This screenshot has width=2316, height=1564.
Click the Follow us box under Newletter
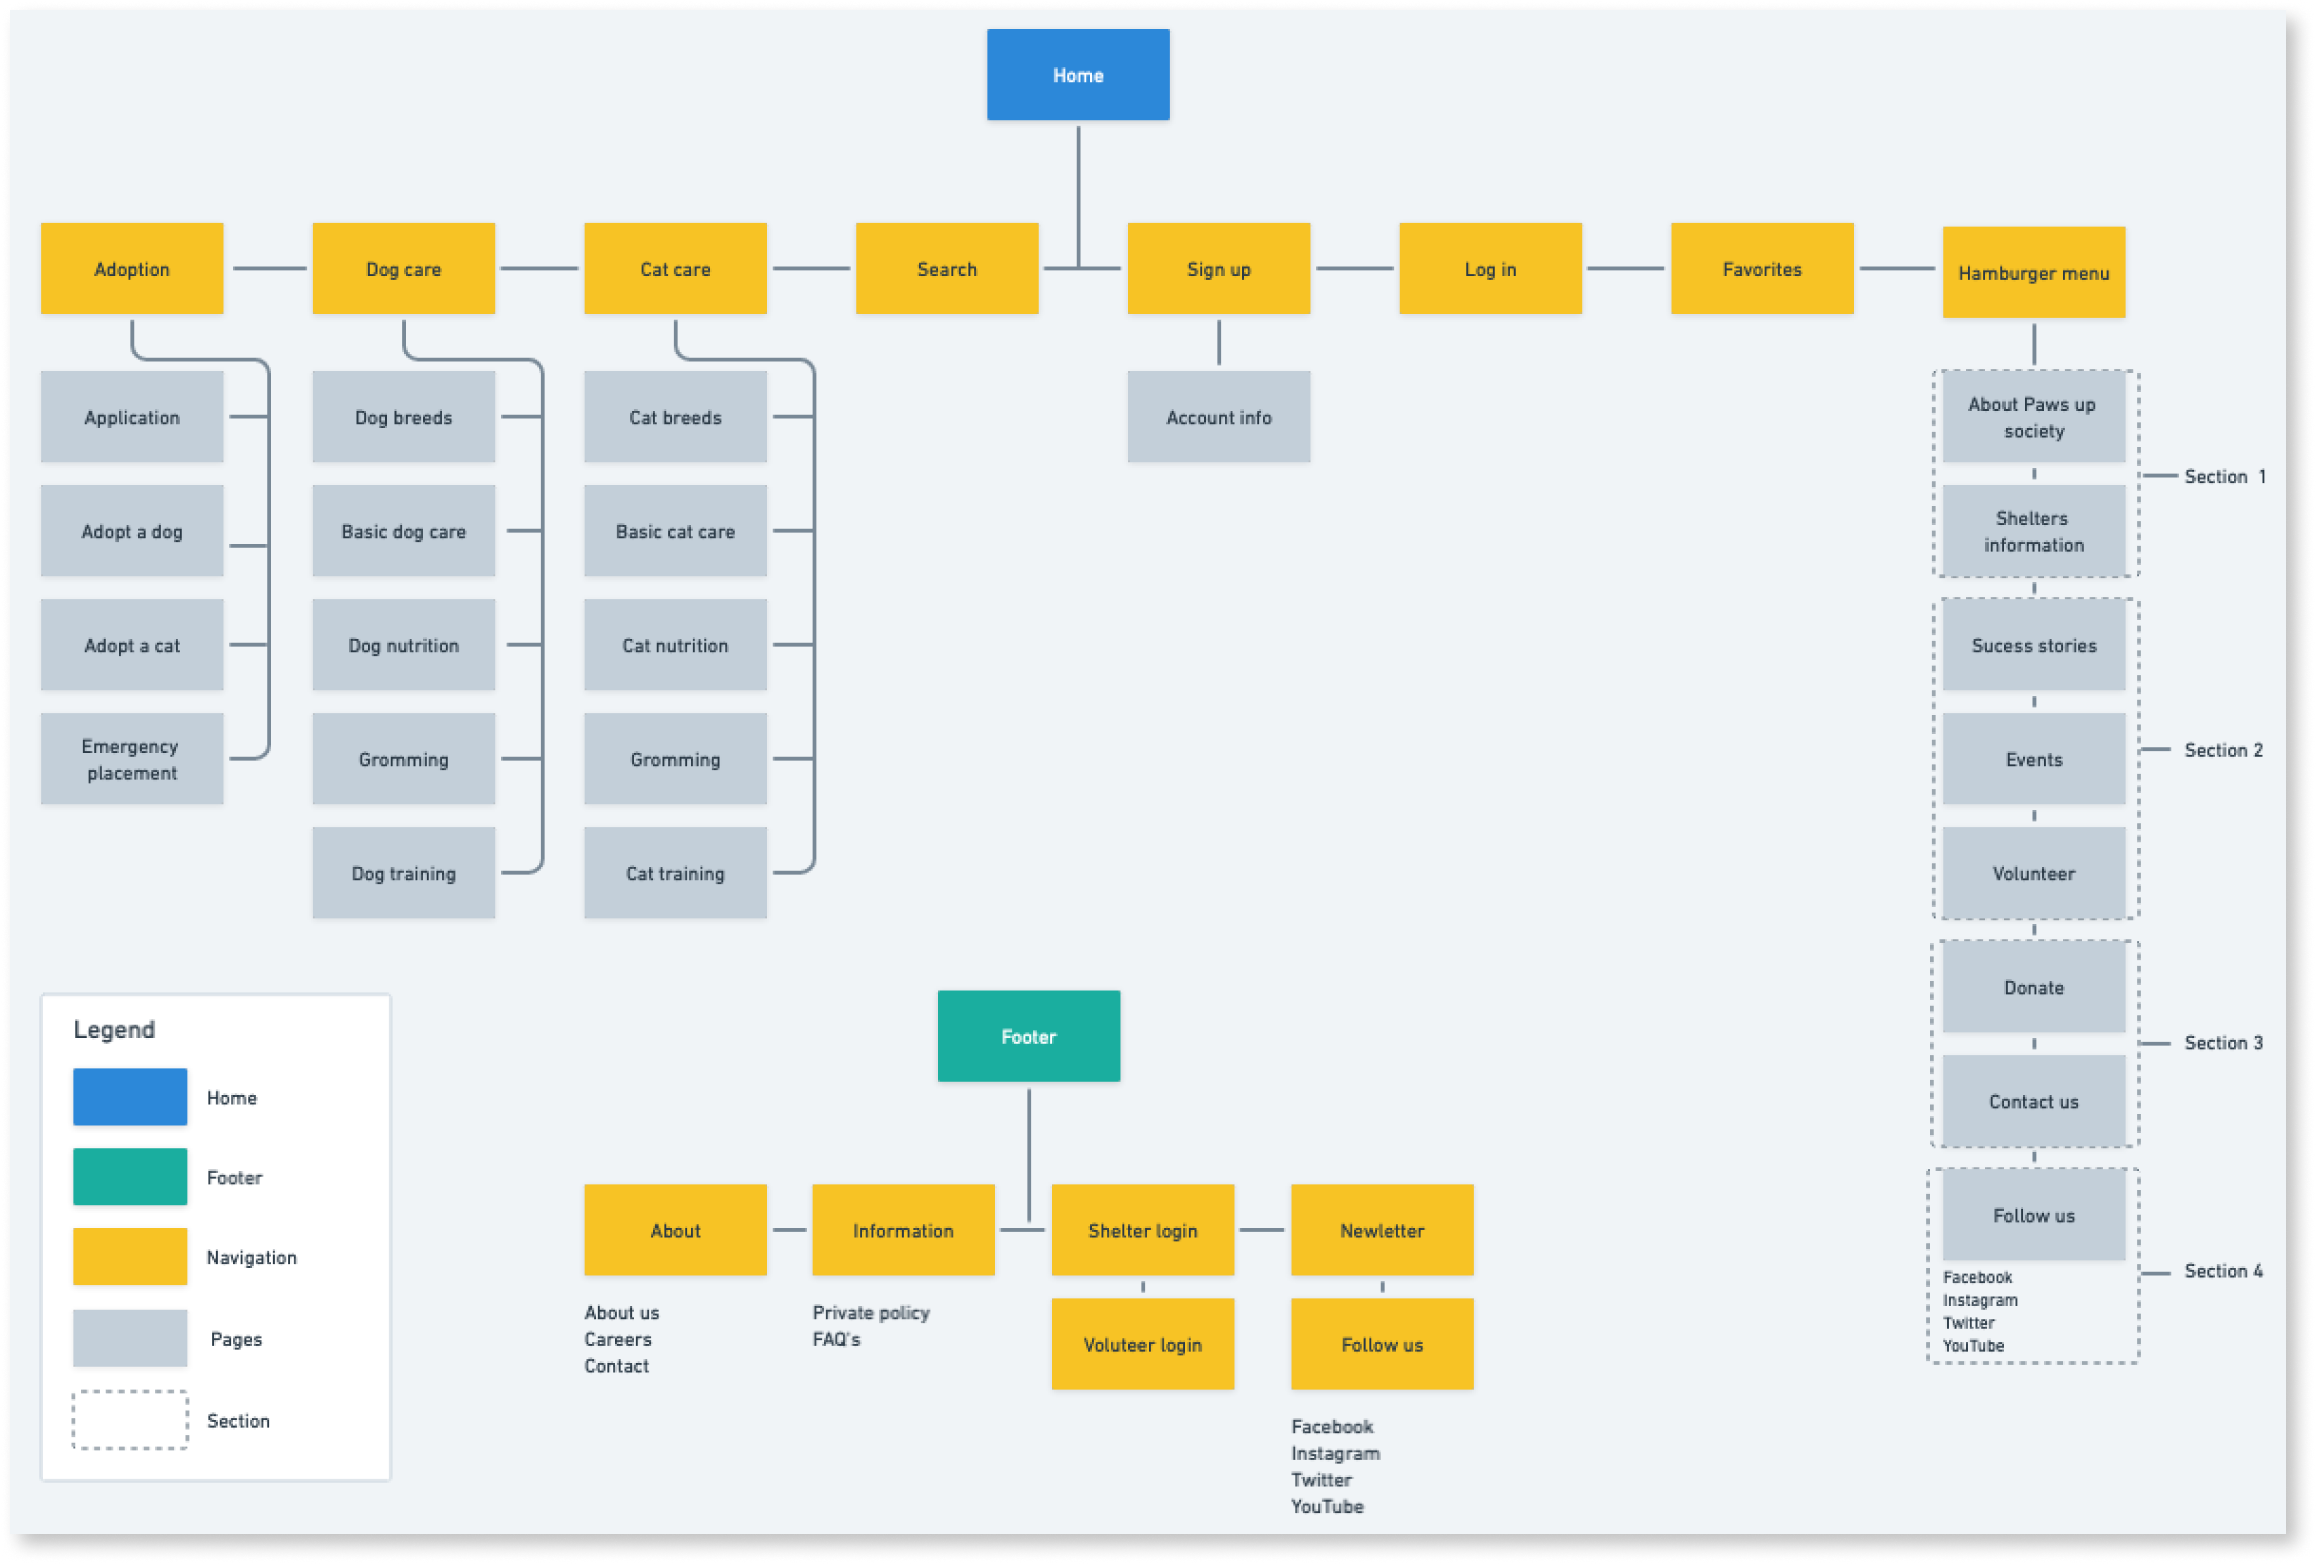click(1381, 1344)
